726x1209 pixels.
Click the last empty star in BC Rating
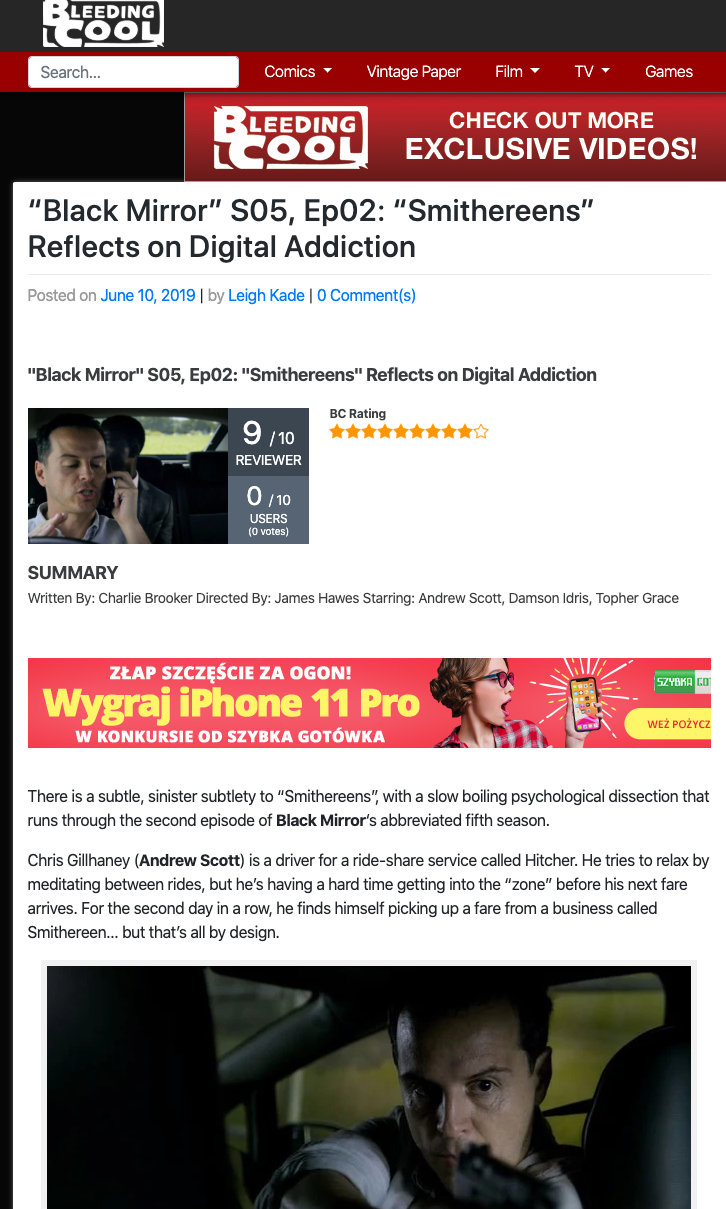[481, 432]
